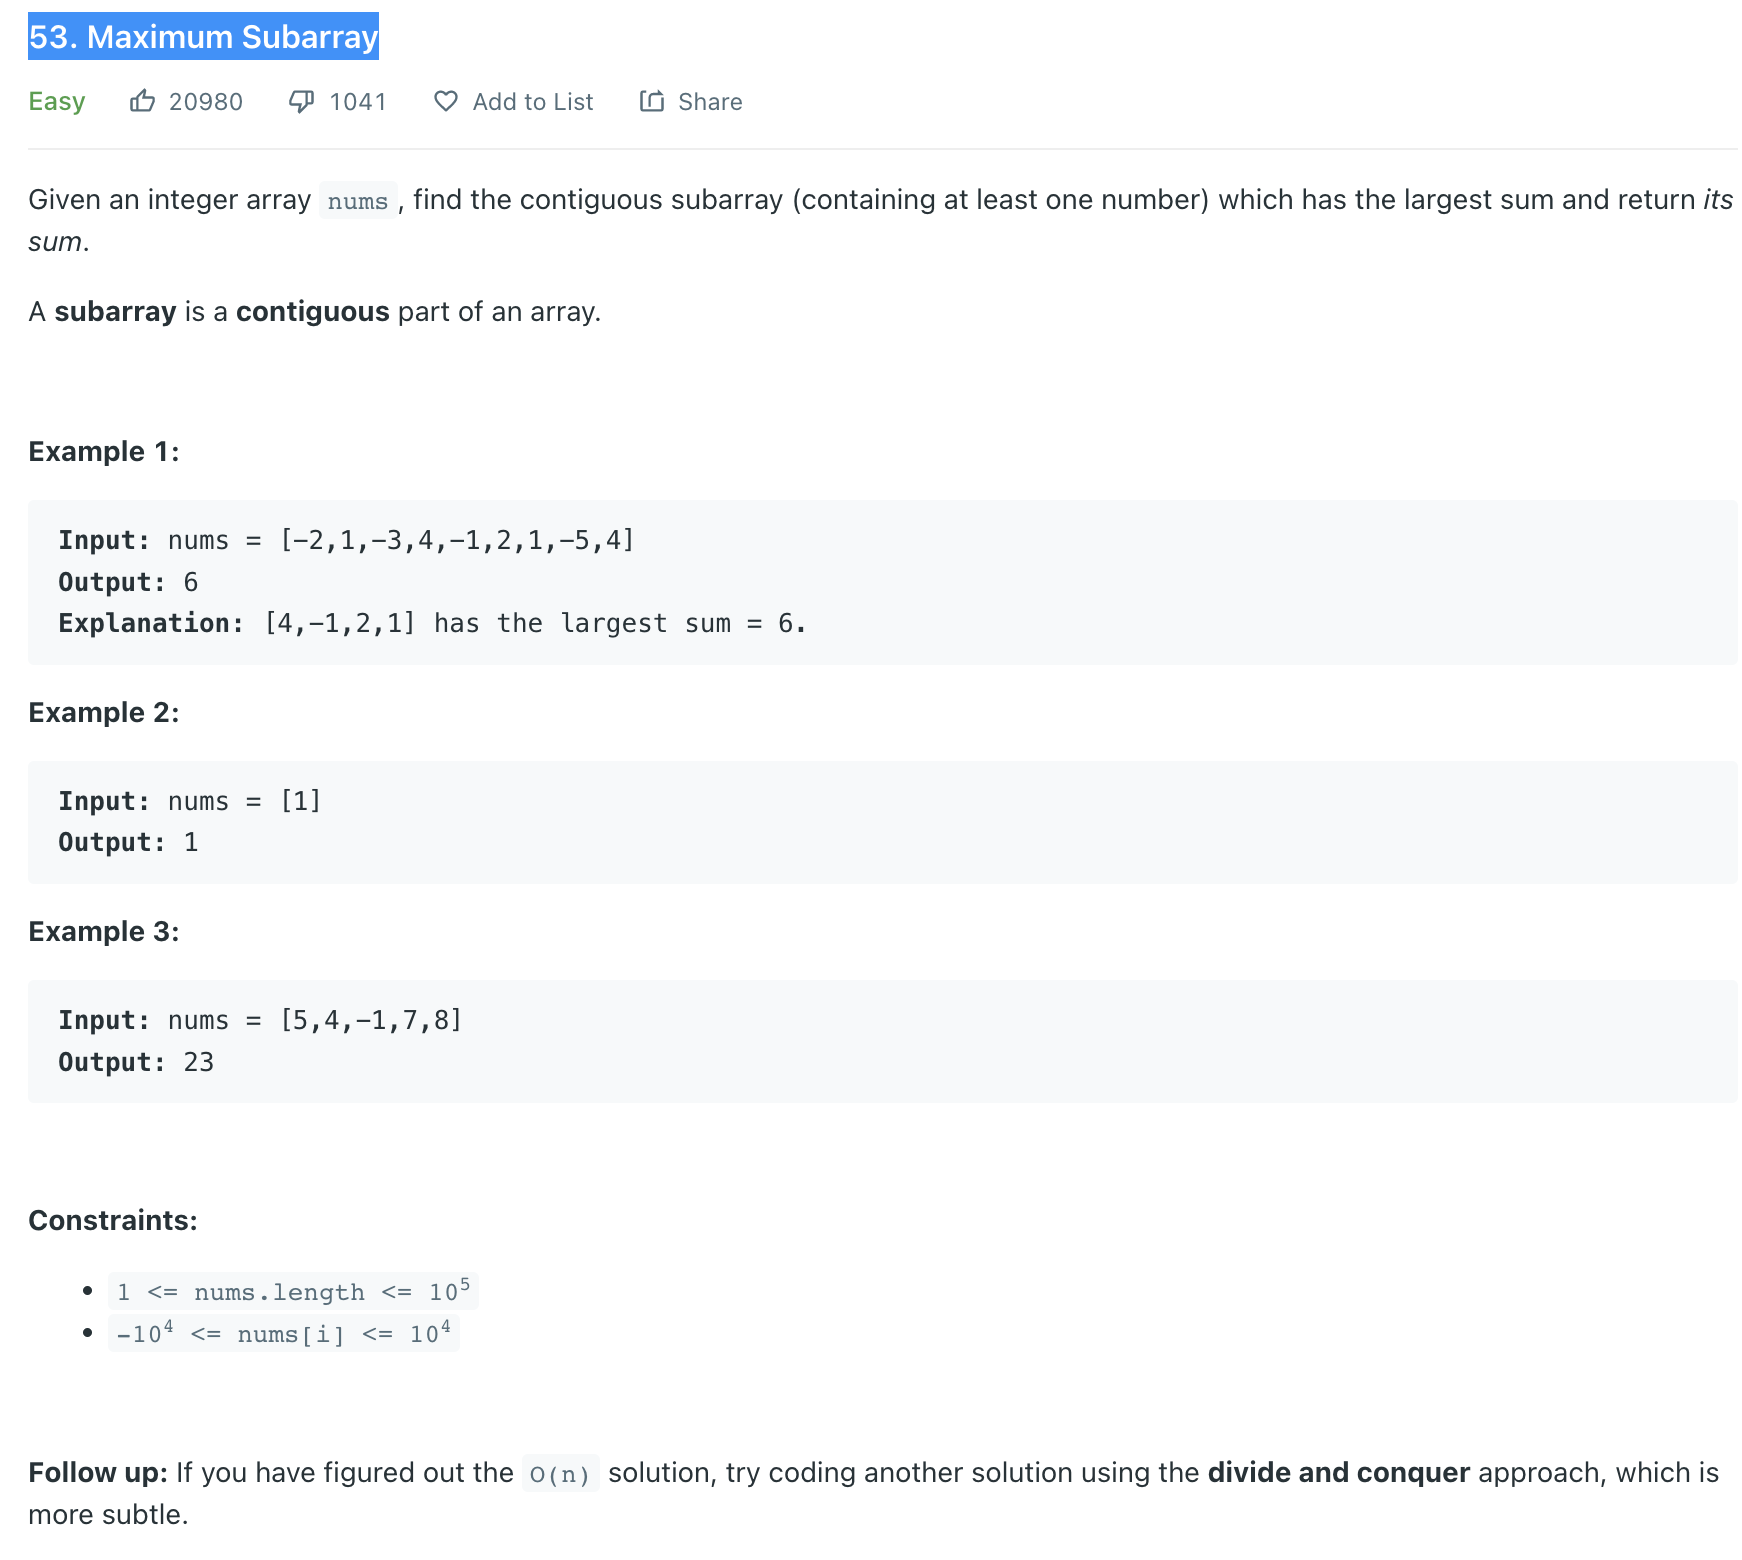Click the Add to List text
Image resolution: width=1742 pixels, height=1560 pixels.
pyautogui.click(x=533, y=102)
